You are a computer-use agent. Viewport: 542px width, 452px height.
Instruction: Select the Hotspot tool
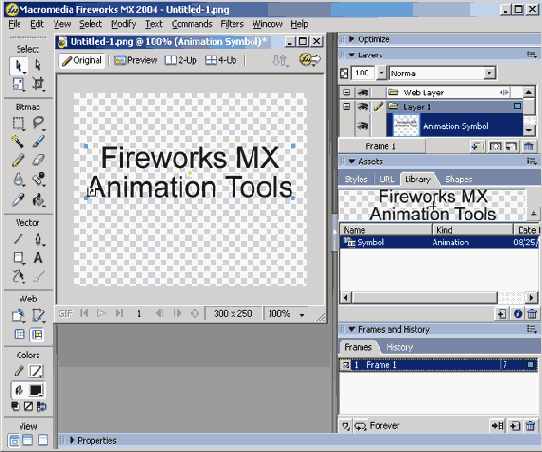(19, 316)
